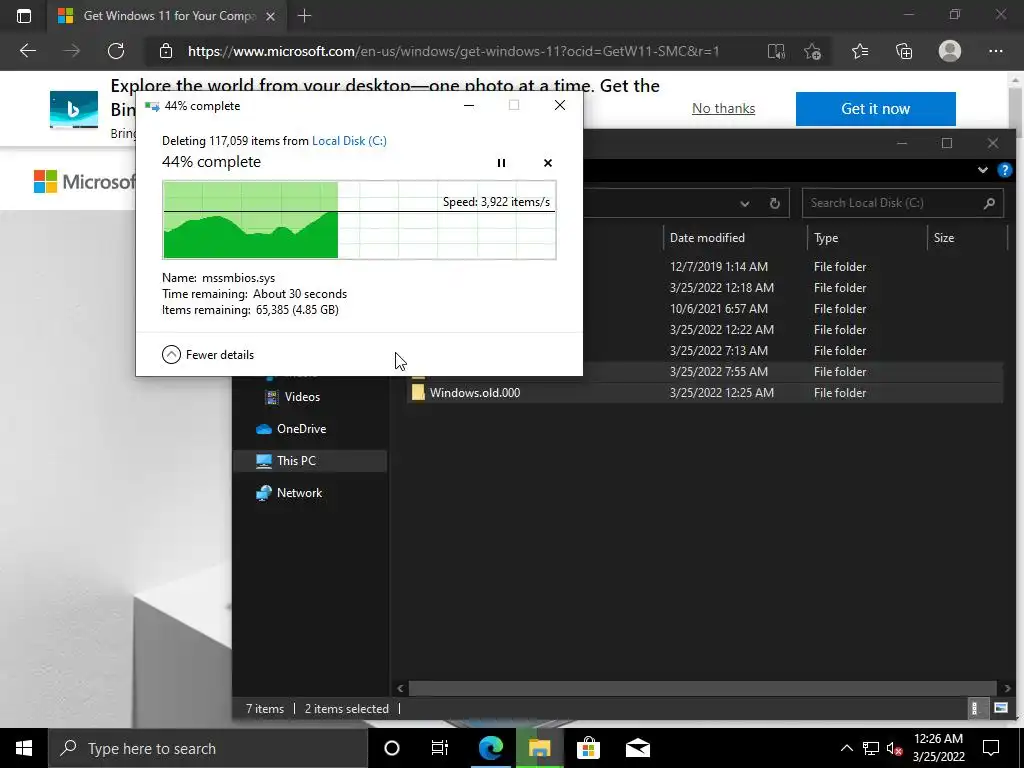Viewport: 1024px width, 768px height.
Task: Click the Bing logo thumbnail
Action: click(74, 109)
